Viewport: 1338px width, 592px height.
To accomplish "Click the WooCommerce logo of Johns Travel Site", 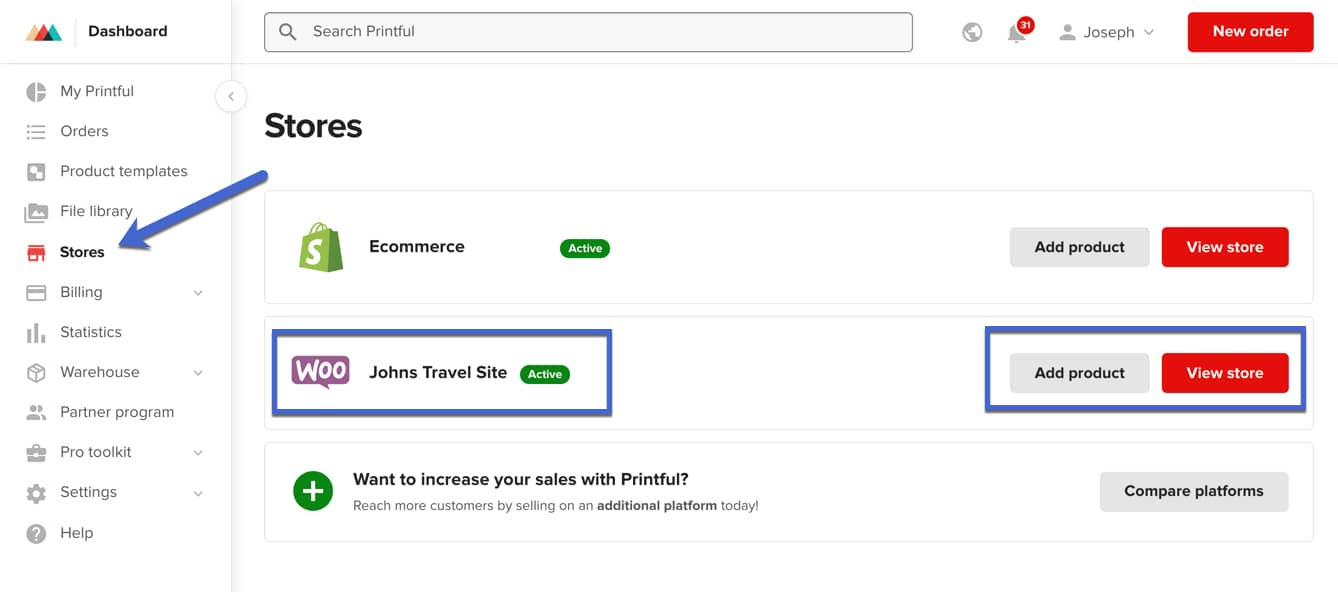I will pos(320,372).
